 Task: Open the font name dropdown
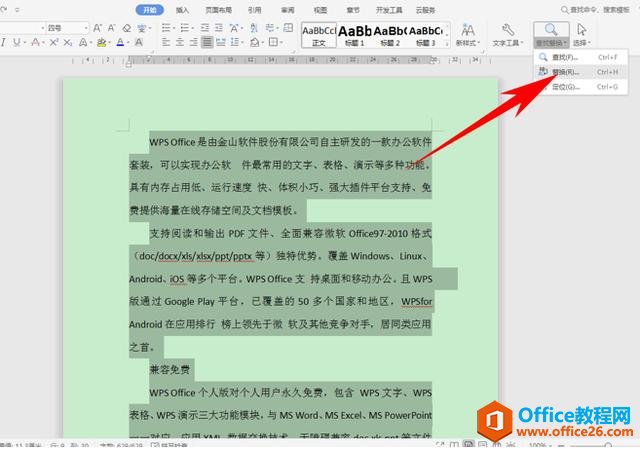[43, 28]
